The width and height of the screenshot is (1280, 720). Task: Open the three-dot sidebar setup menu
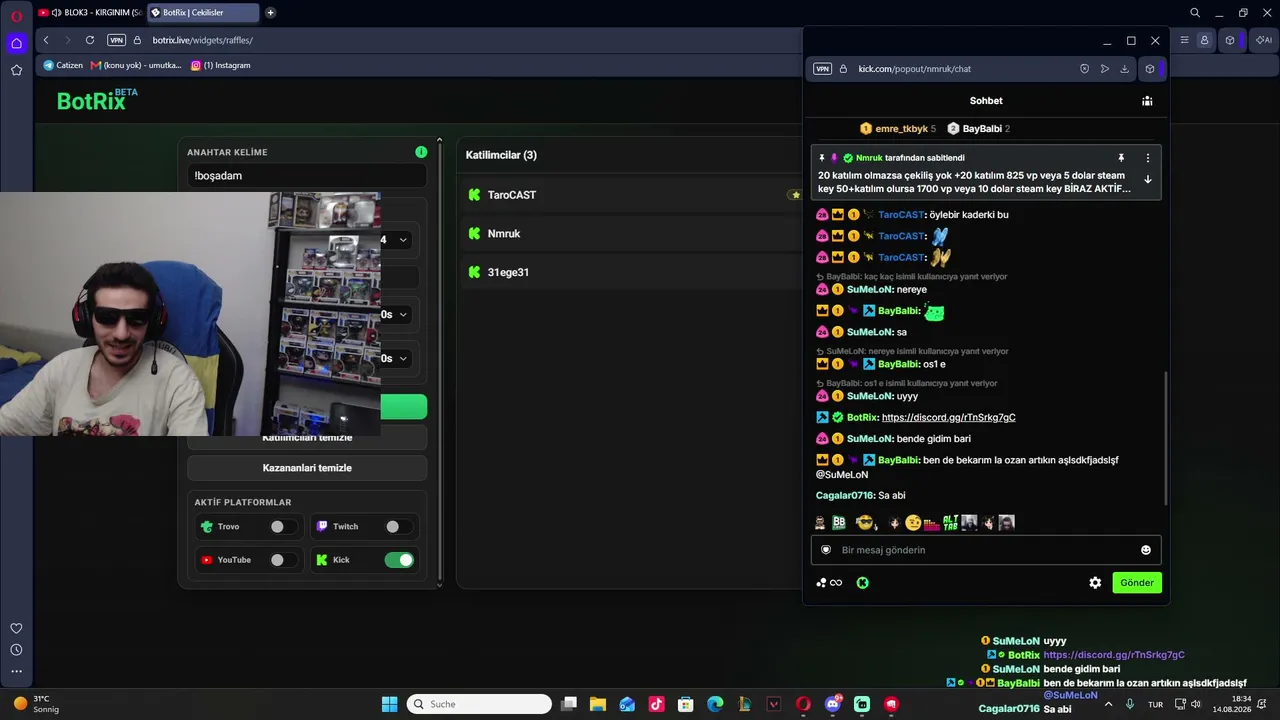(16, 672)
